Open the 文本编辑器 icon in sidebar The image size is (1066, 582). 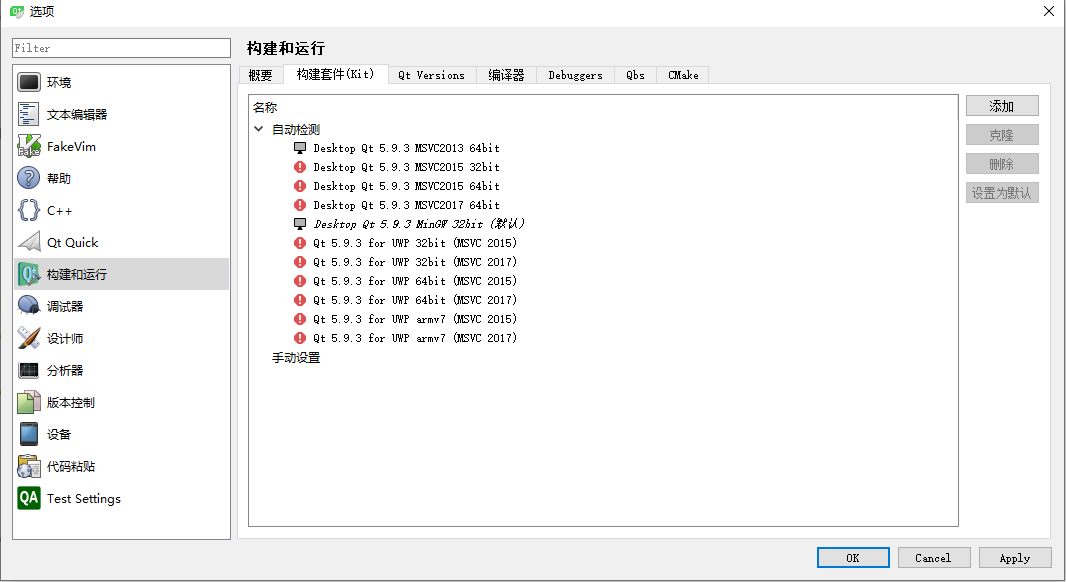click(29, 114)
